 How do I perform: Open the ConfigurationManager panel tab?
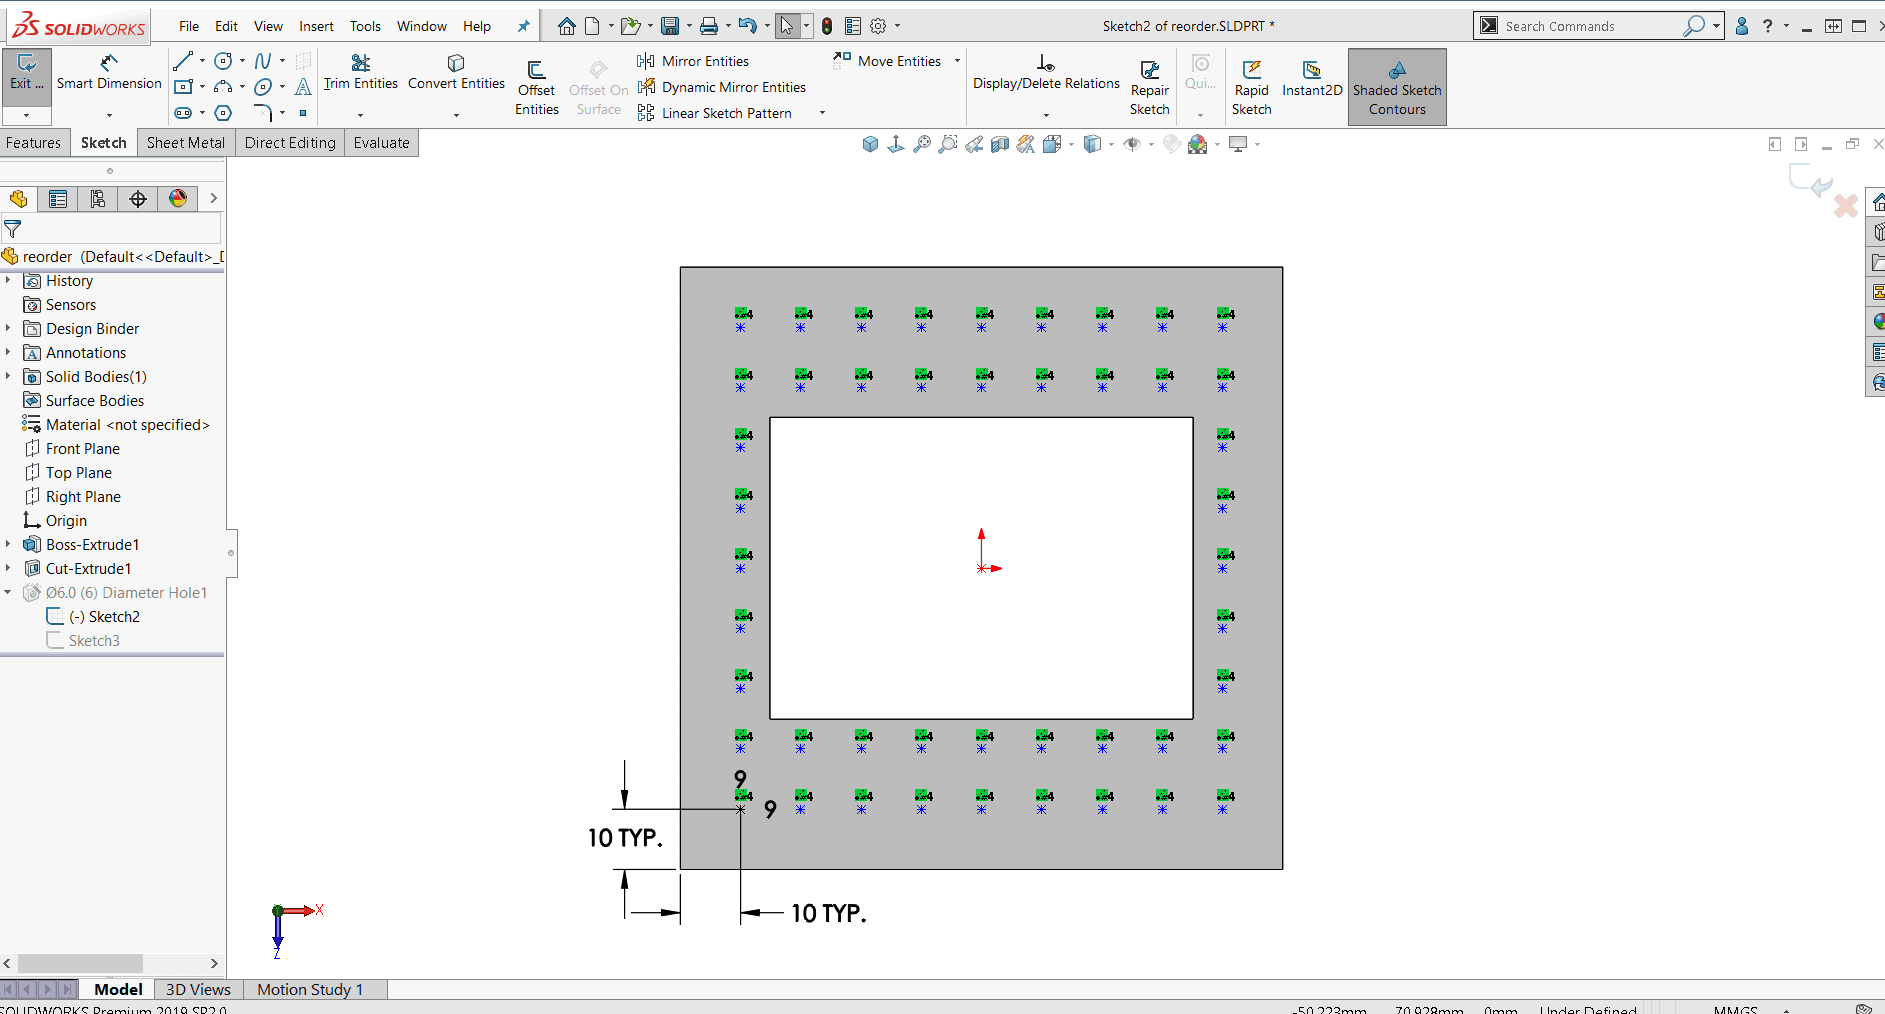pyautogui.click(x=98, y=199)
